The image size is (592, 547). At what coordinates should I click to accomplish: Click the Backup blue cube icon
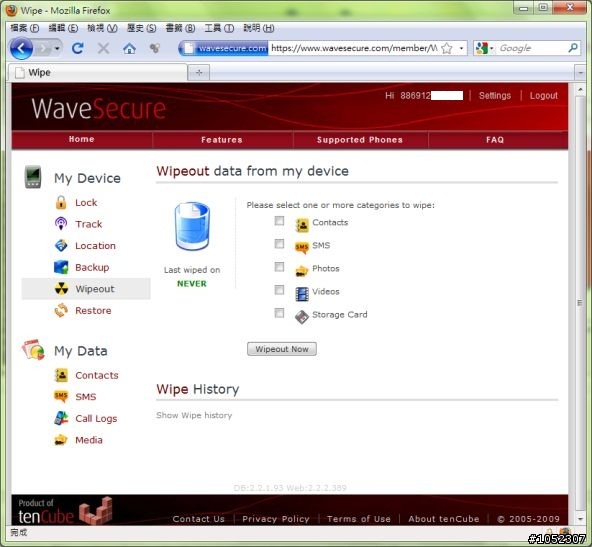point(61,267)
